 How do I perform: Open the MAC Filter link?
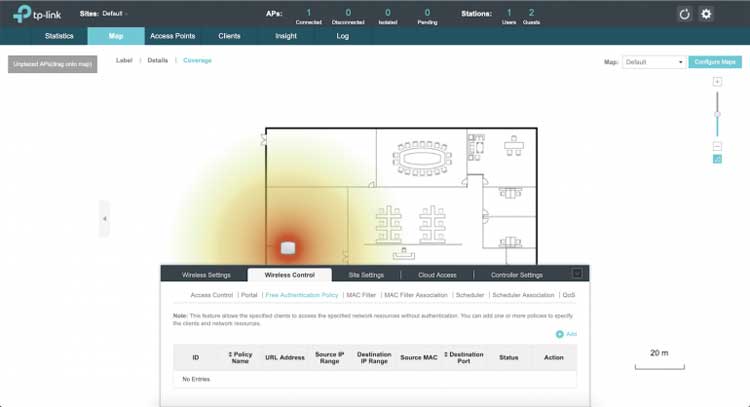tap(361, 296)
